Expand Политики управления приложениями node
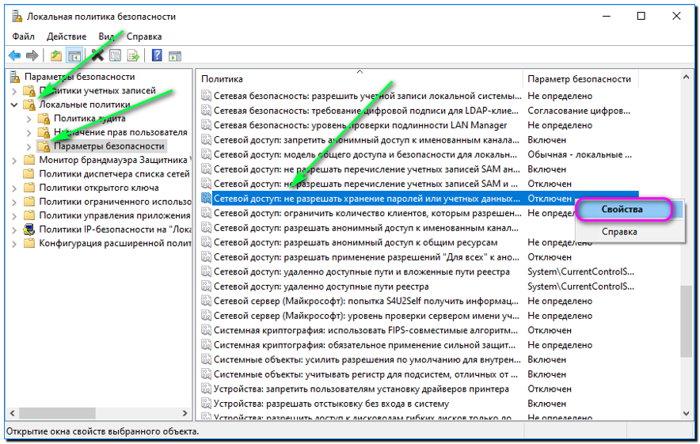This screenshot has height=444, width=700. pyautogui.click(x=14, y=216)
